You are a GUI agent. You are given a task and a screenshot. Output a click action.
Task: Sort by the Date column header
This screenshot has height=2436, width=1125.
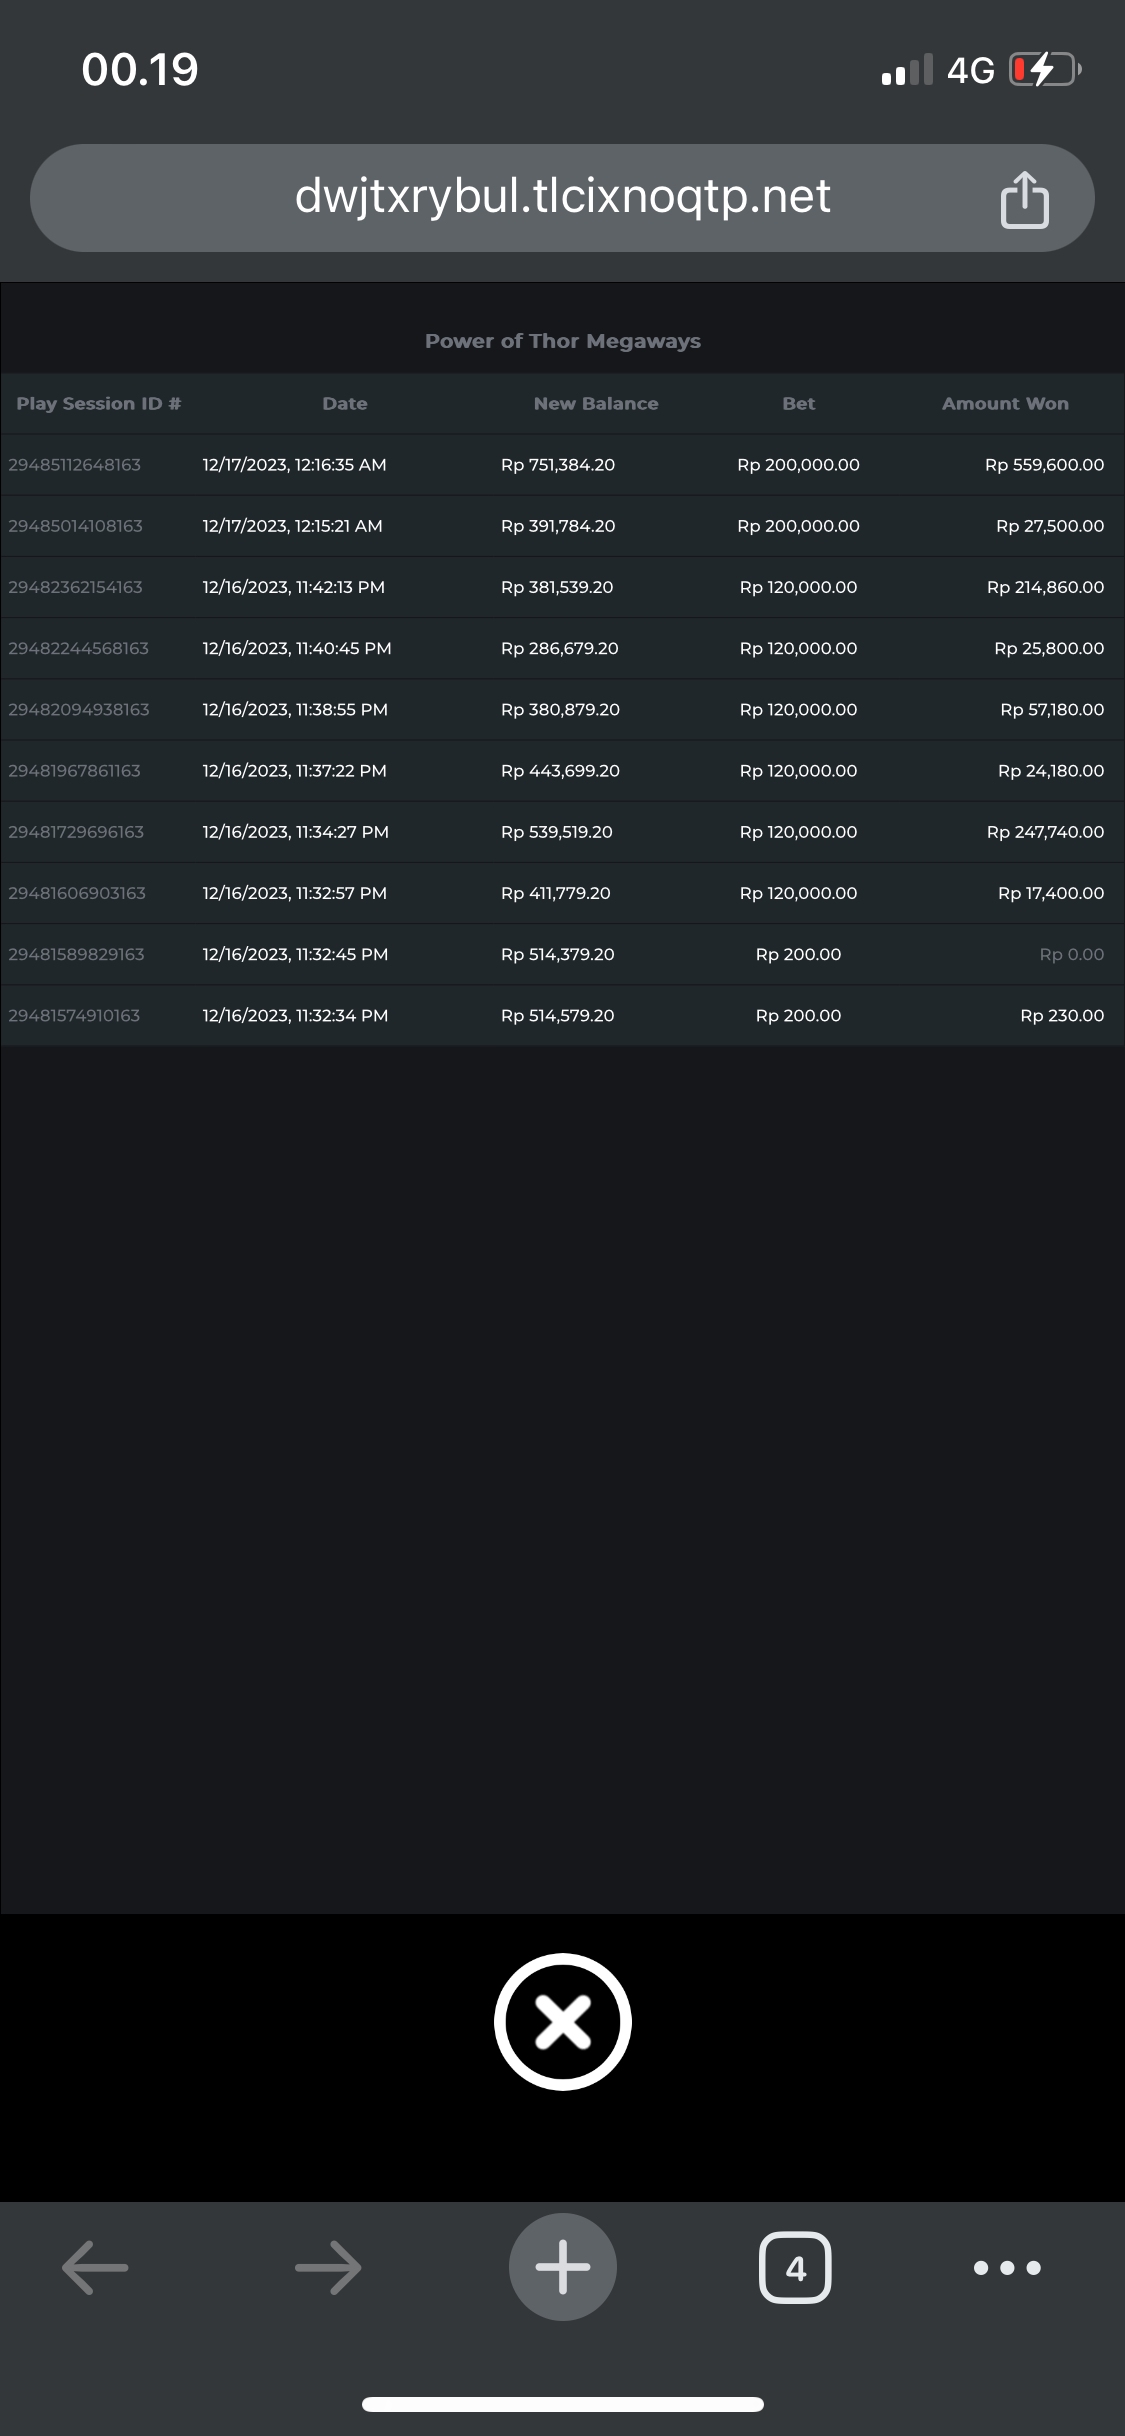click(x=345, y=404)
